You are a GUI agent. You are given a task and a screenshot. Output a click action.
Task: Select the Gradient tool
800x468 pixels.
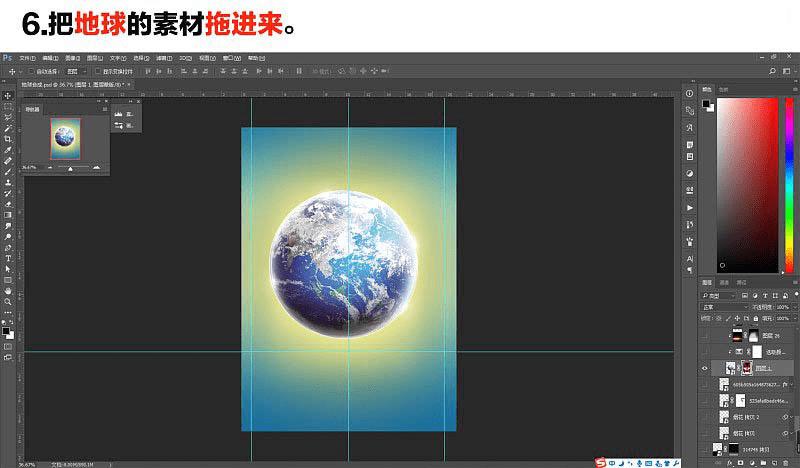[8, 215]
